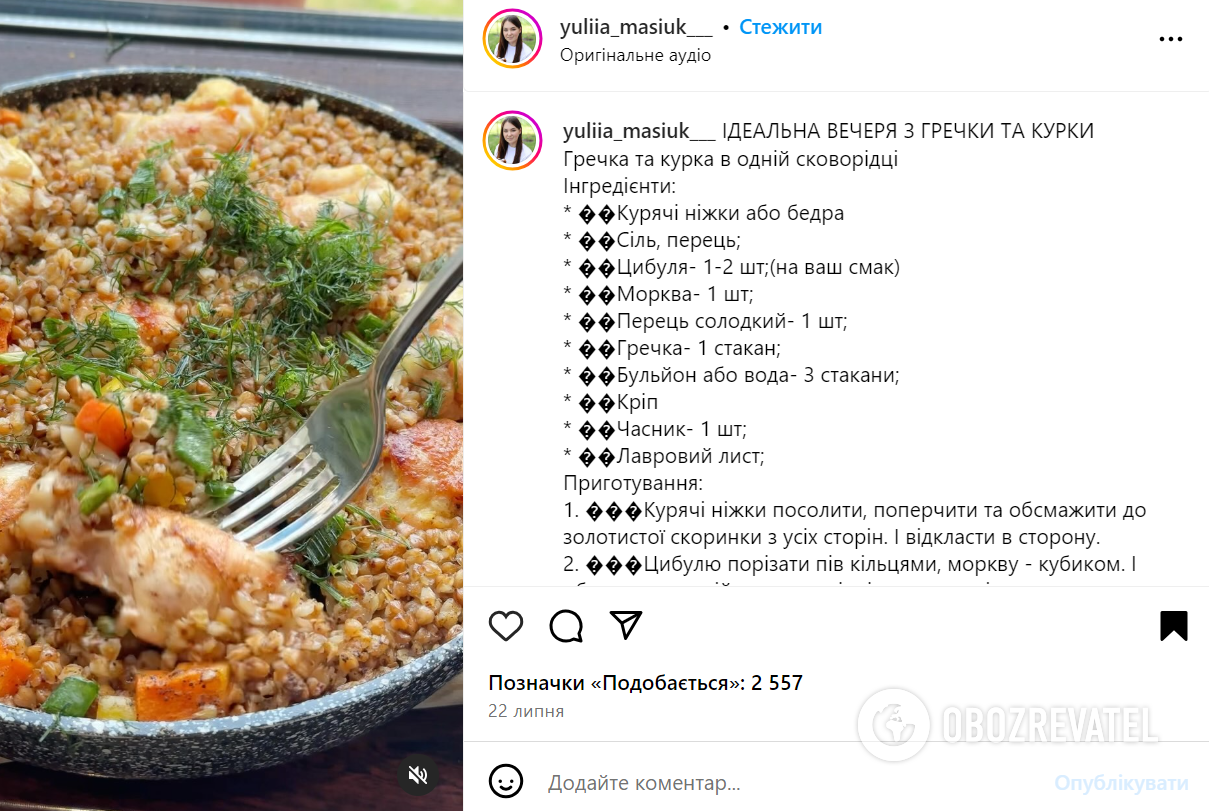Viewport: 1209px width, 811px height.
Task: Click the Опублікувати post button
Action: 1121,782
